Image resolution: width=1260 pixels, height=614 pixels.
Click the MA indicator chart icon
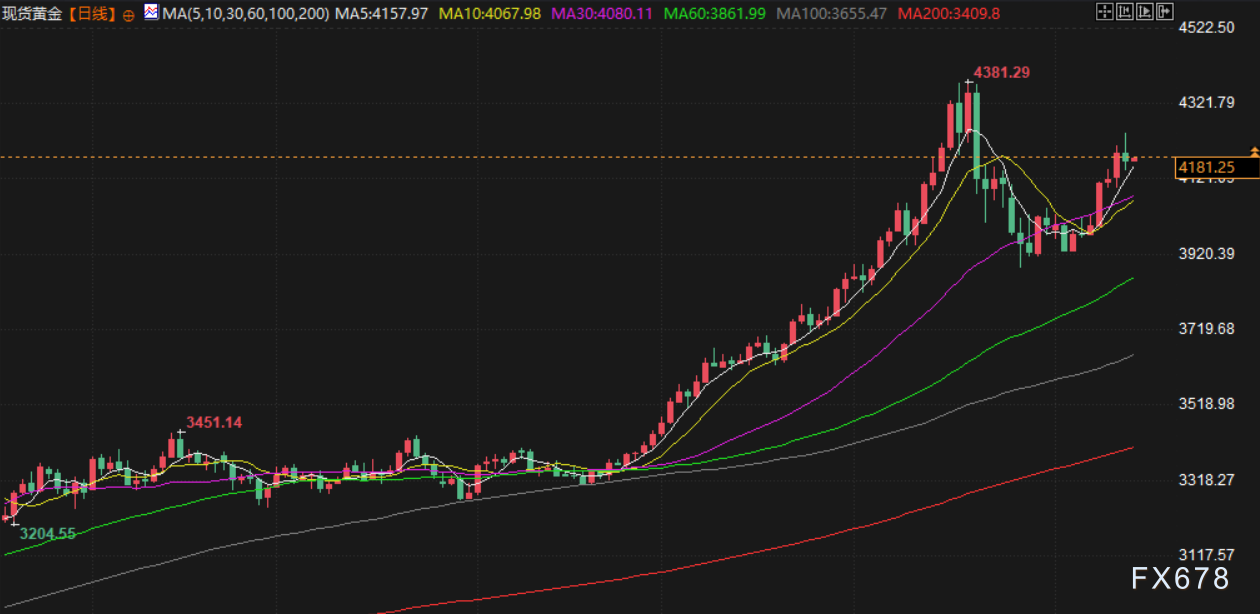click(x=151, y=13)
